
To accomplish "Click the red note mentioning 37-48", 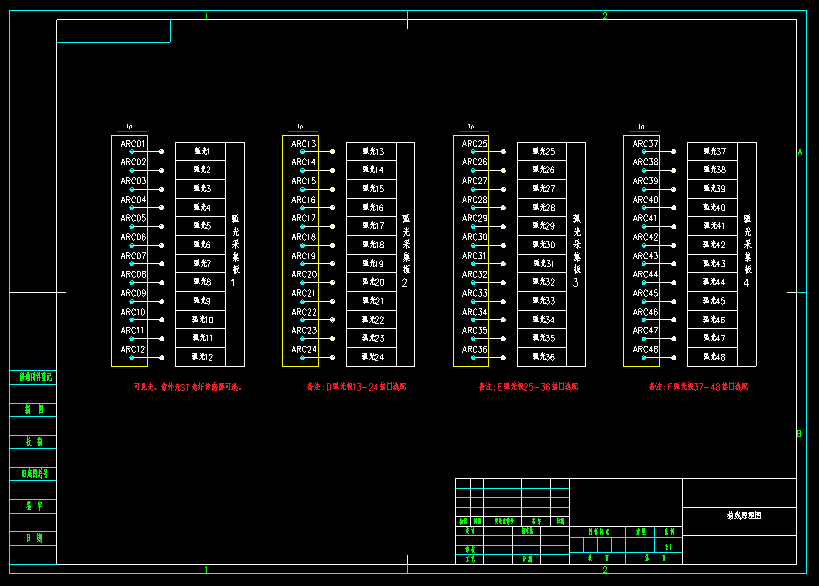I will pos(698,386).
